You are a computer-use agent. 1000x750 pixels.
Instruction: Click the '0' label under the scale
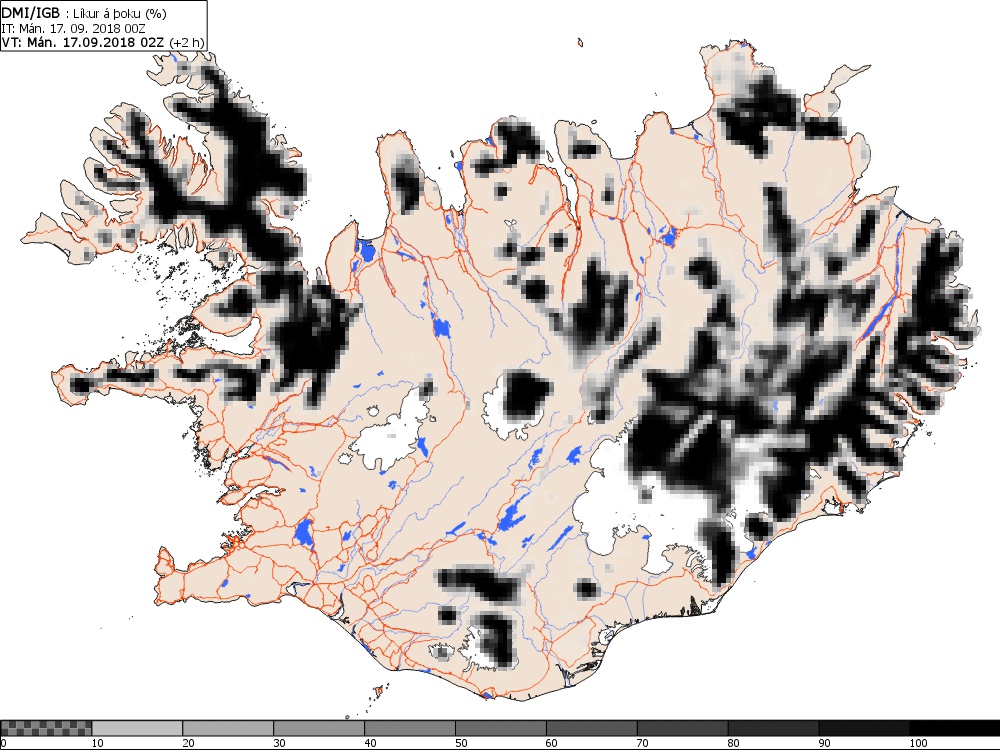(x=3, y=743)
